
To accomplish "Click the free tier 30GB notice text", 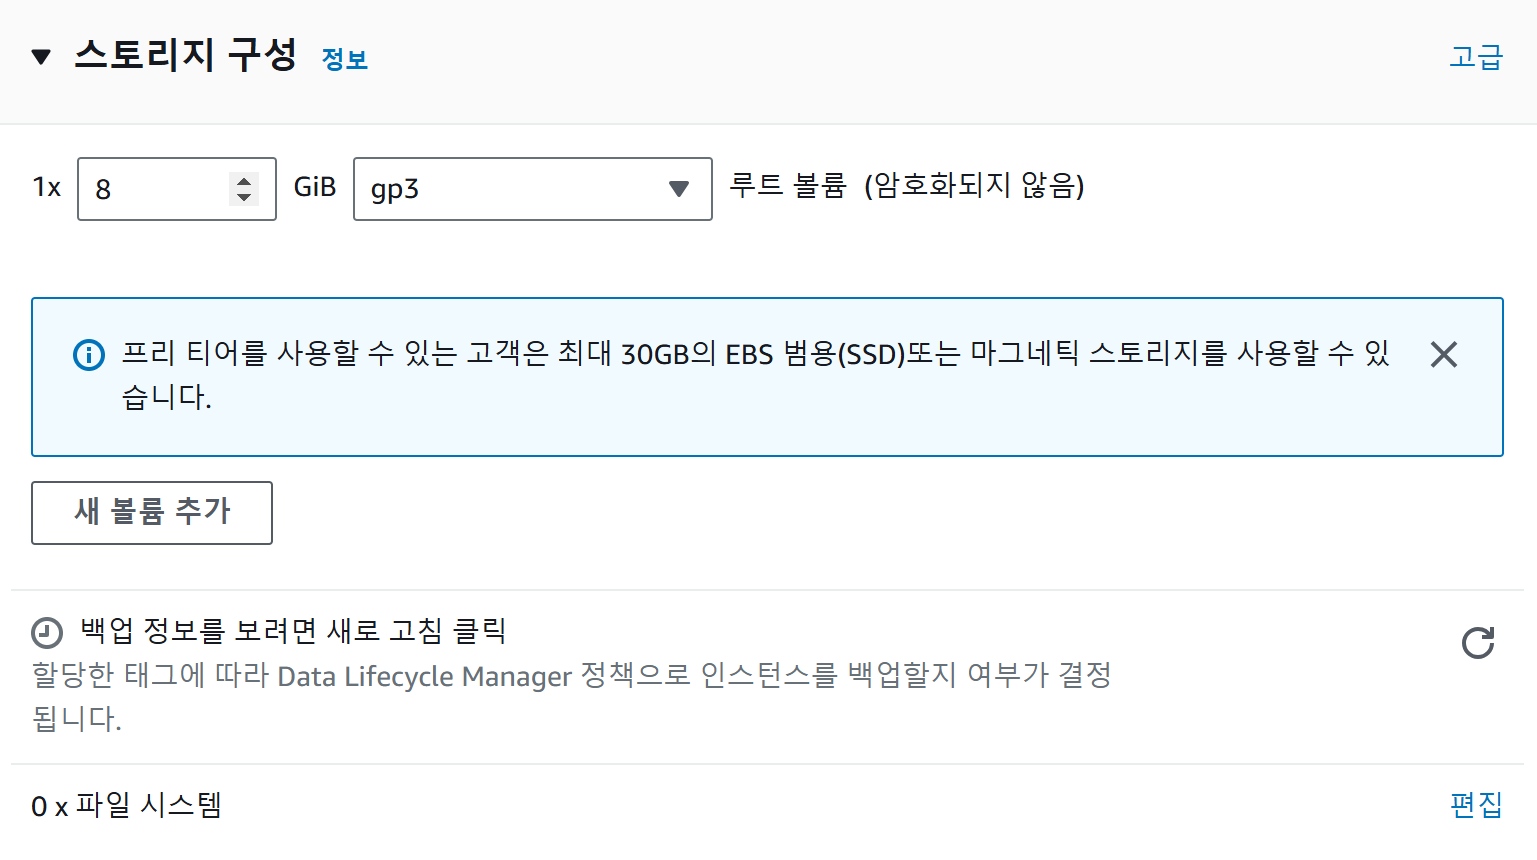I will (x=756, y=375).
